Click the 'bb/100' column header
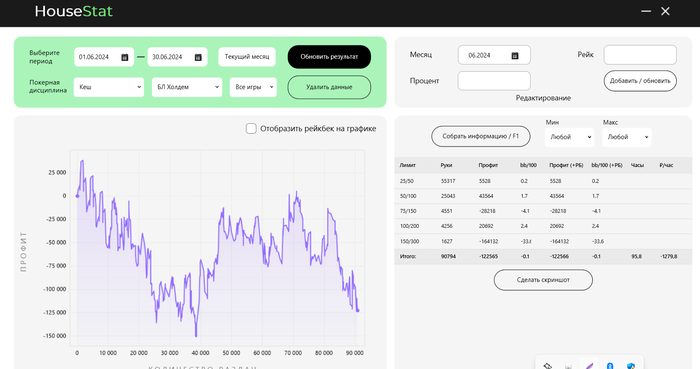Viewport: 700px width, 369px height. 528,165
